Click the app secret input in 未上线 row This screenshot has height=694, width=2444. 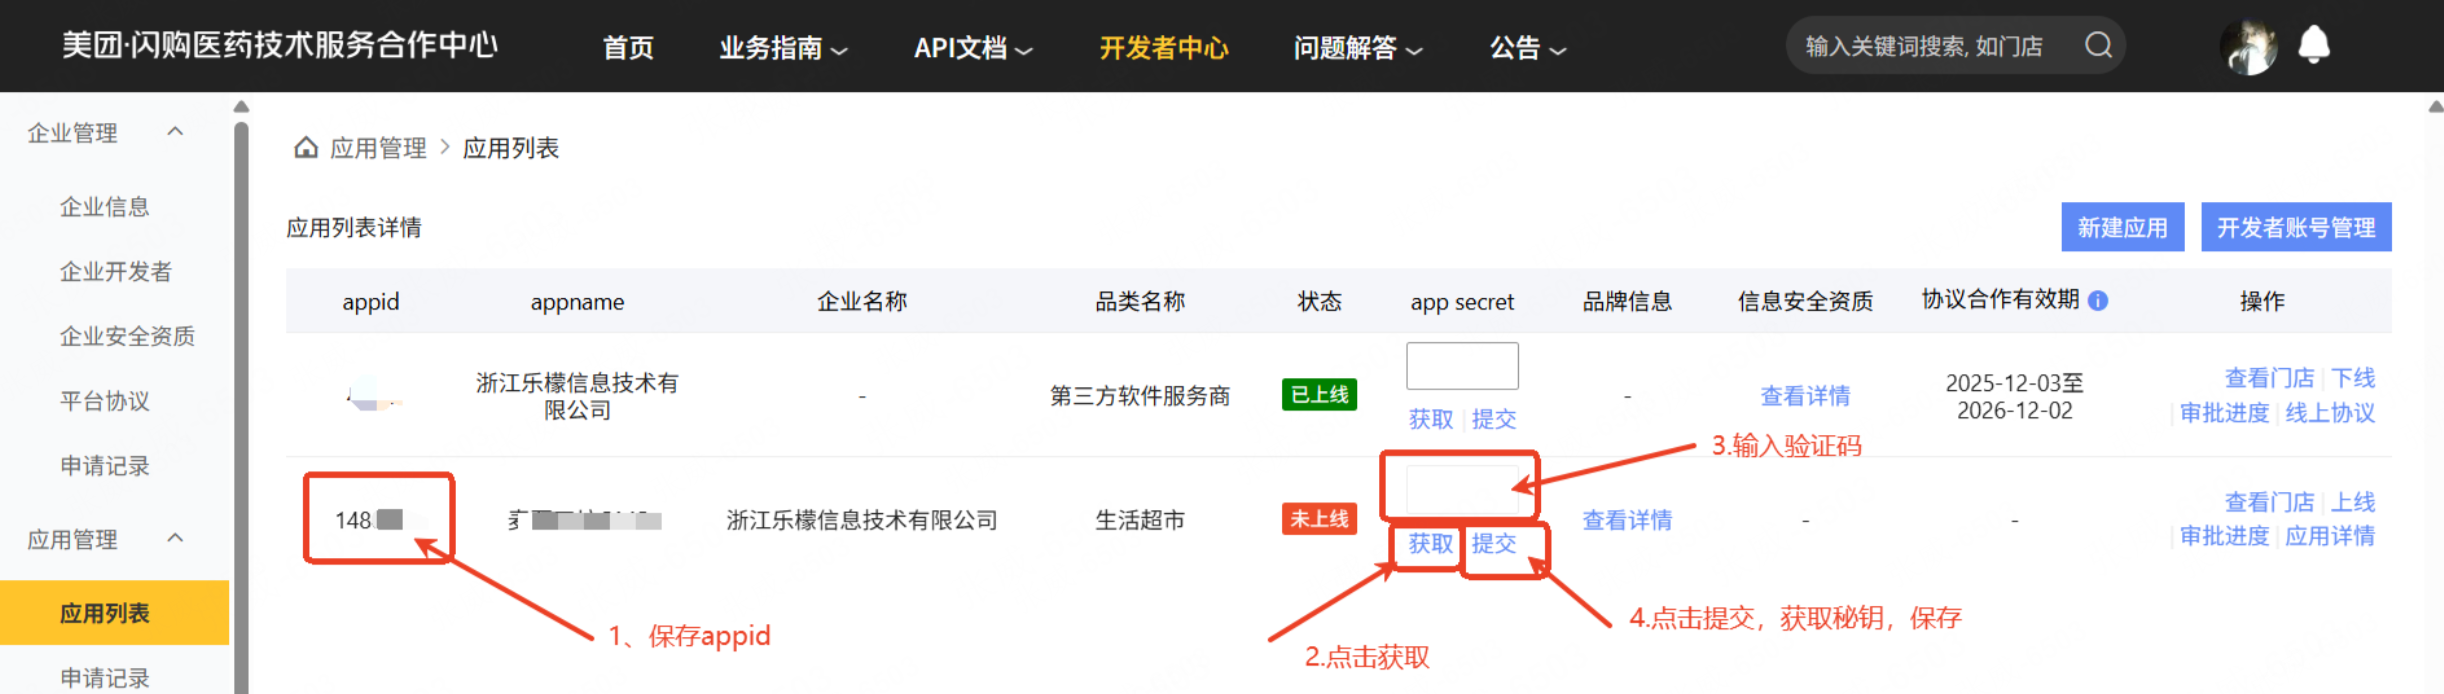coord(1462,490)
